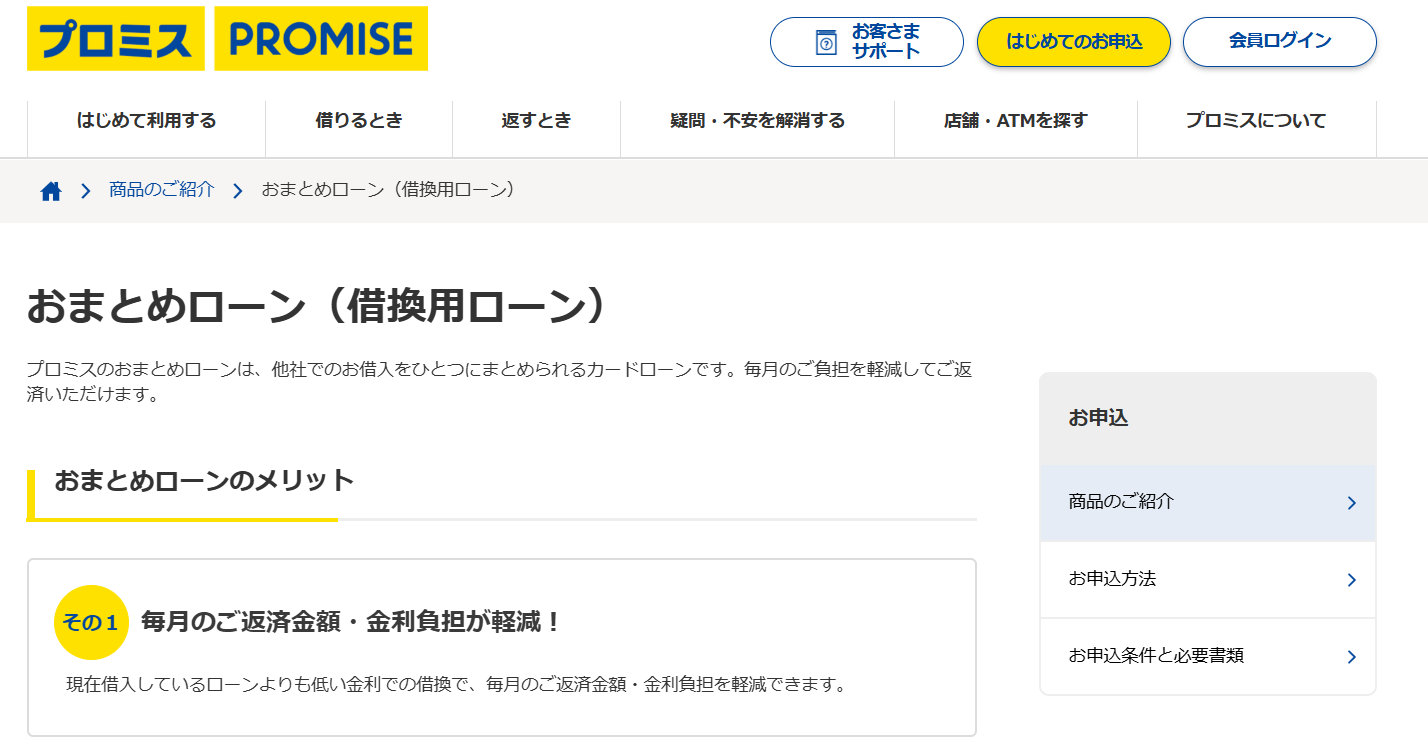Open the 借りるとき menu
This screenshot has width=1428, height=747.
(x=359, y=121)
